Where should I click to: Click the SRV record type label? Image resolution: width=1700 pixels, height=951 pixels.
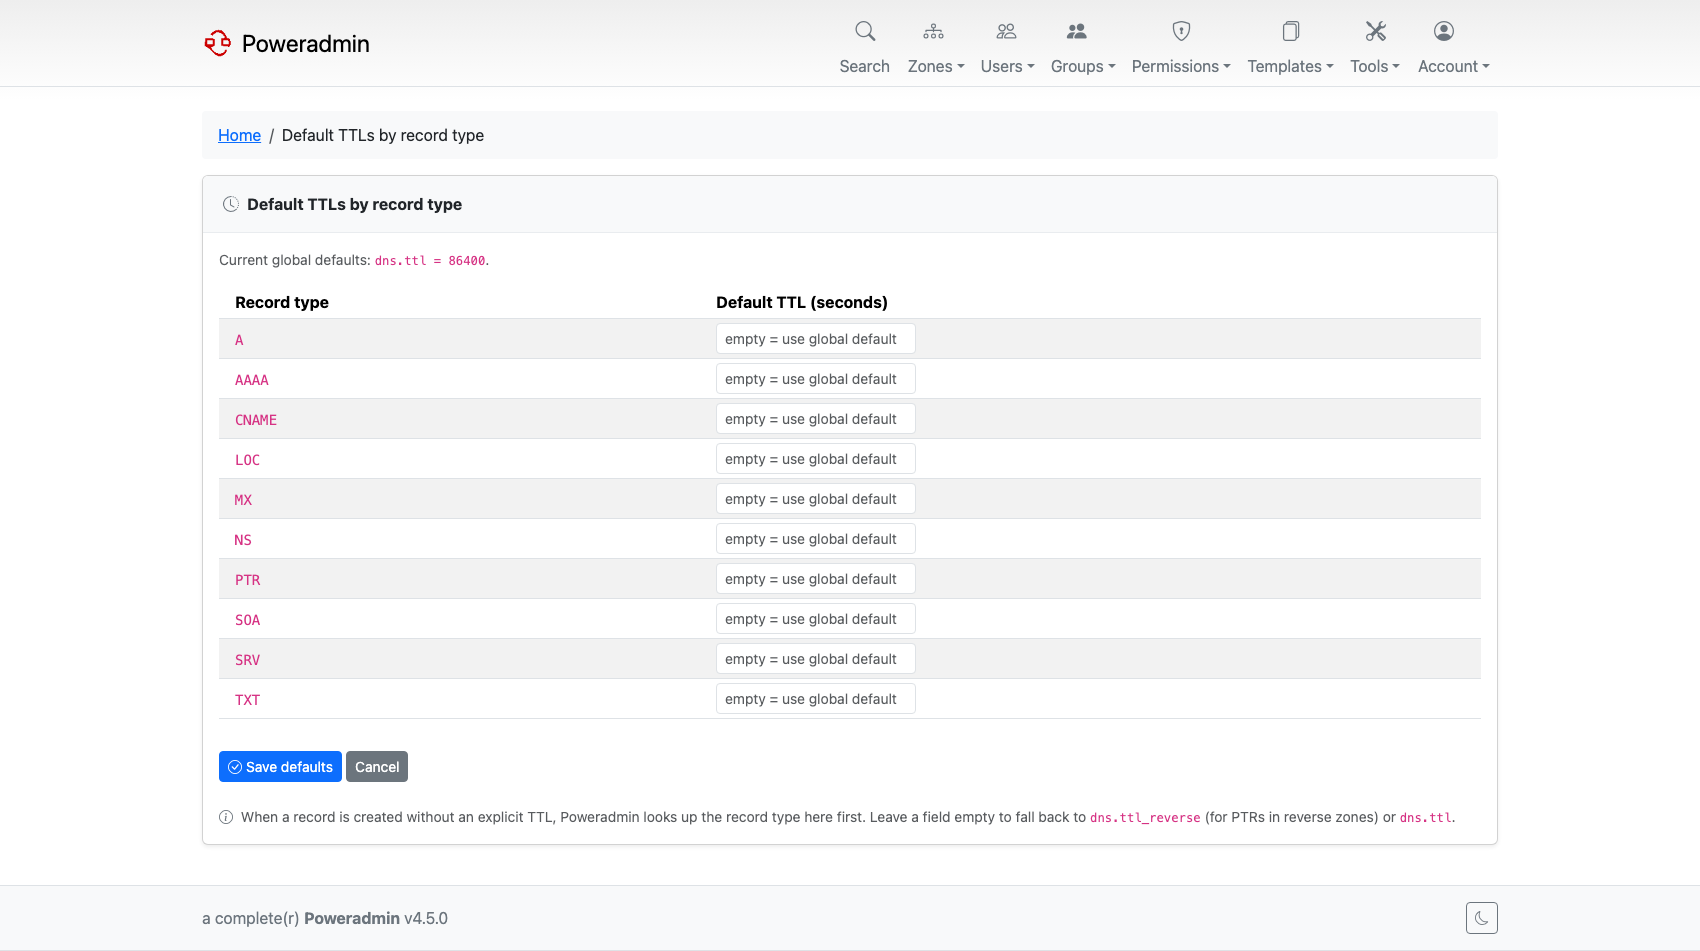click(x=247, y=660)
